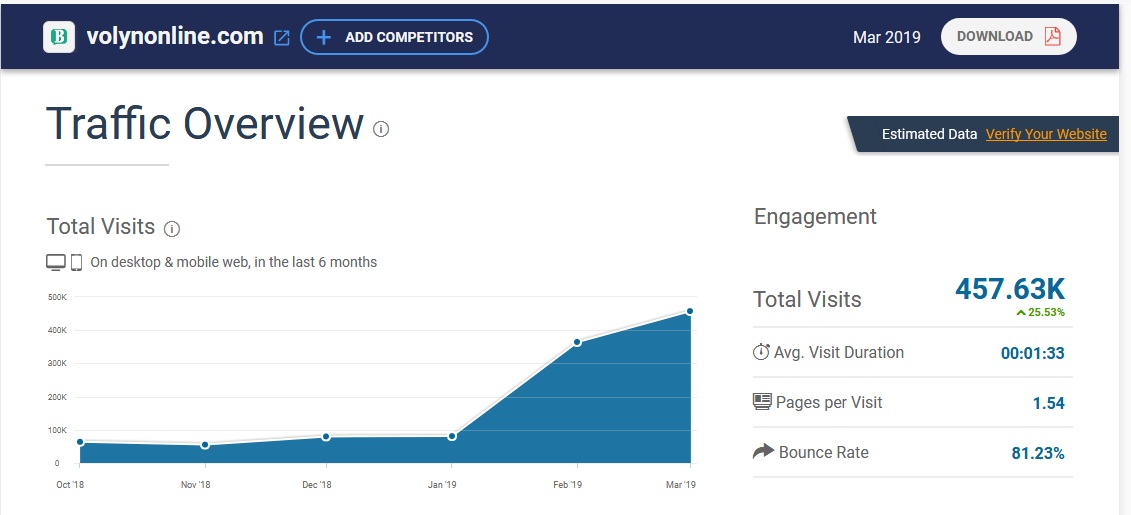Click the Jan '19 data point on the chart

[x=452, y=436]
